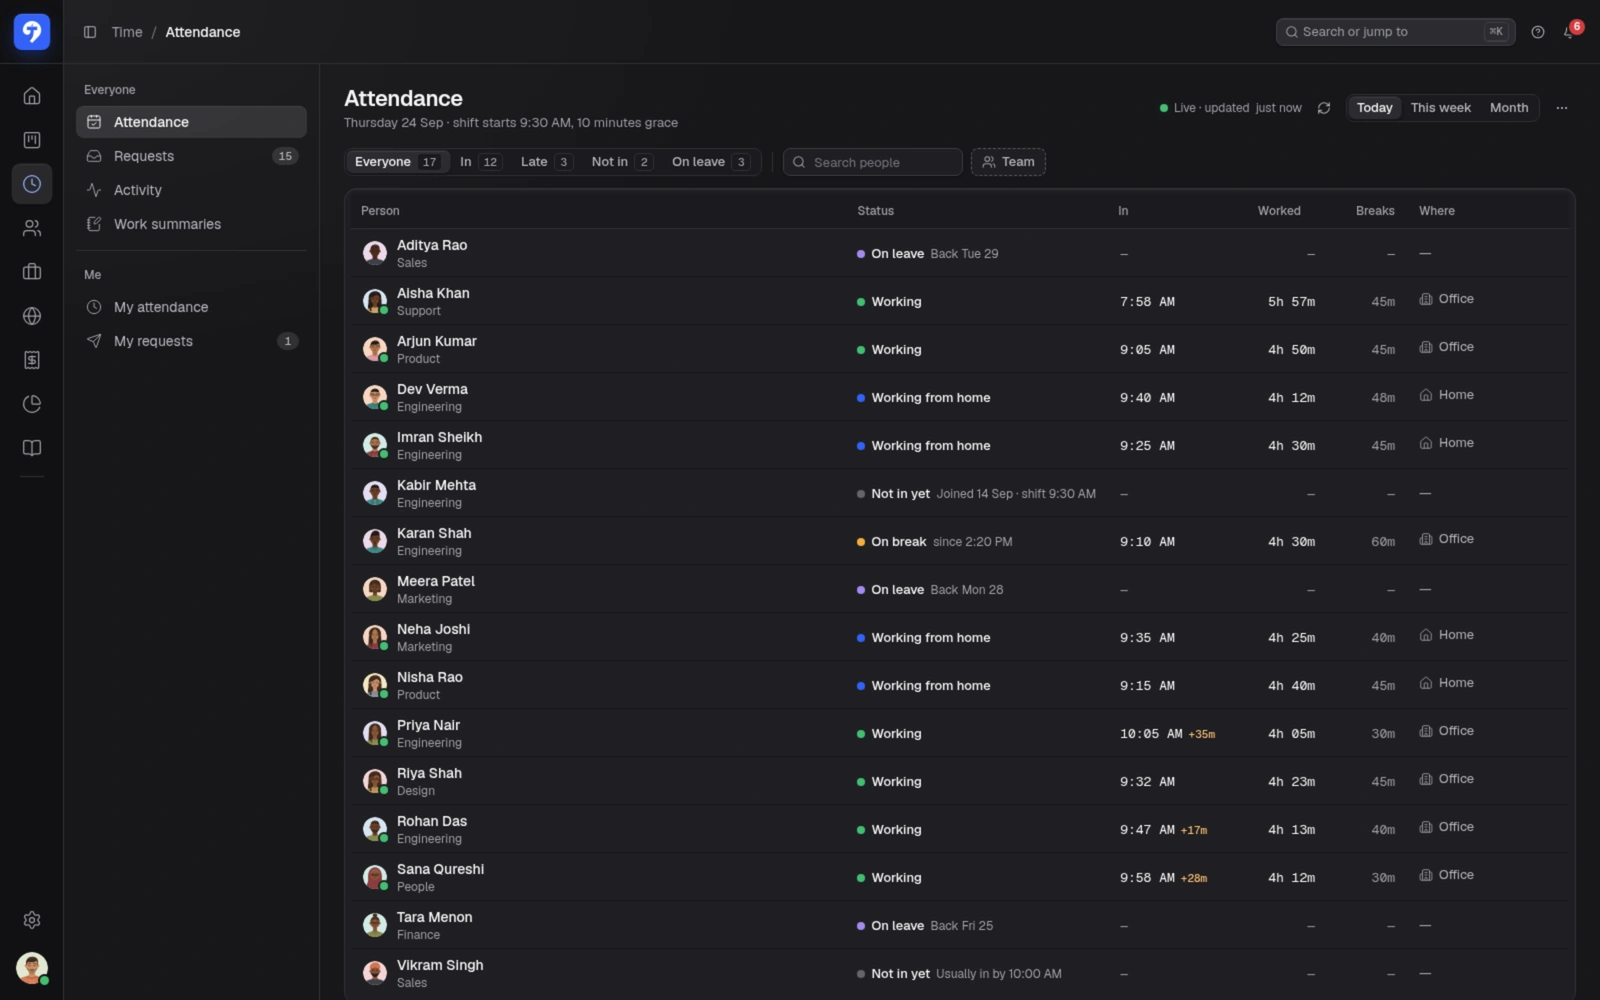Viewport: 1600px width, 1000px height.
Task: Filter by the Everyone tab
Action: coord(397,162)
